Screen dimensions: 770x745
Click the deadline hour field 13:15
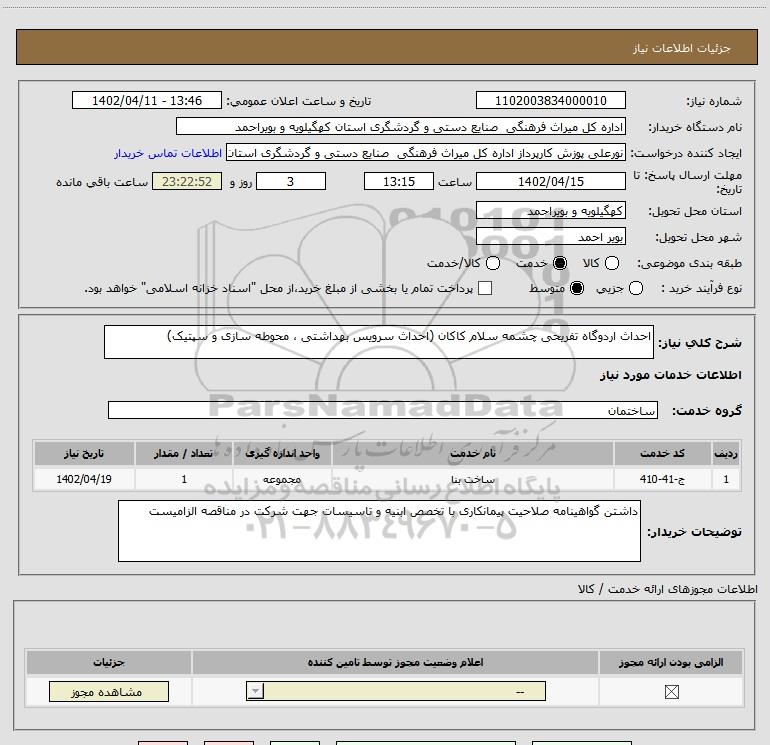pos(399,181)
